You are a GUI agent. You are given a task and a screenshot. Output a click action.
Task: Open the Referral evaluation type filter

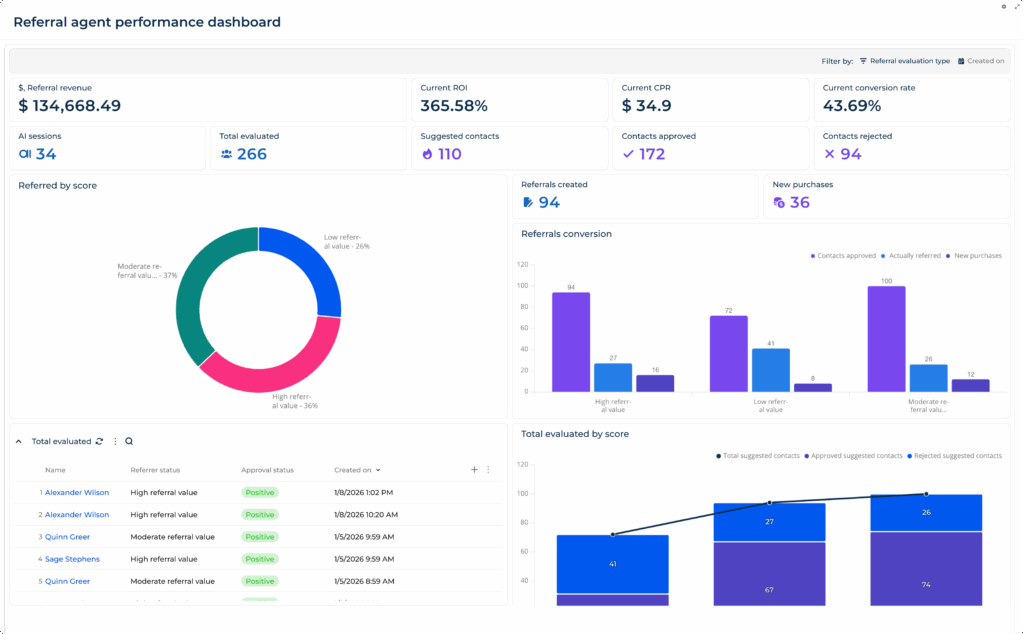pos(904,61)
